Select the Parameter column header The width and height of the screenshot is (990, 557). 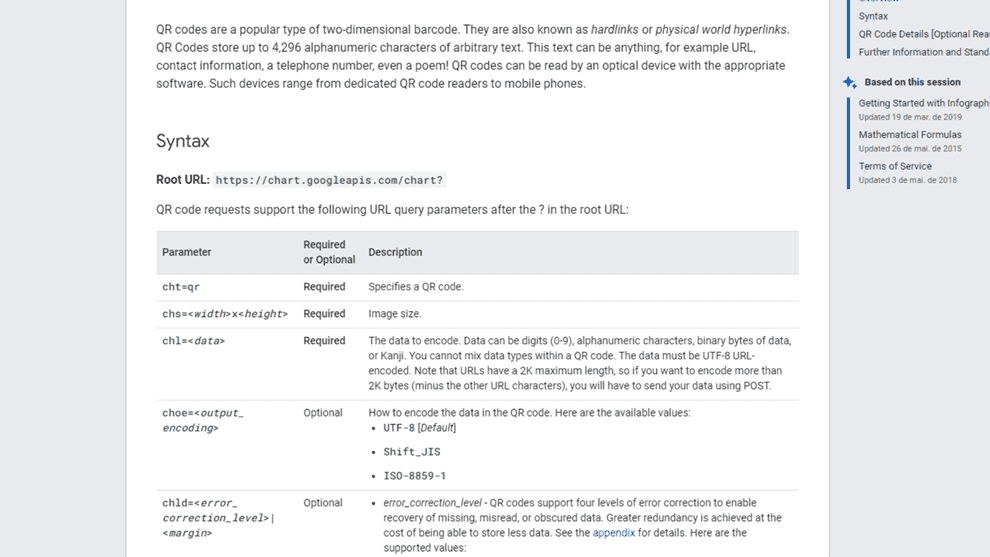[x=186, y=252]
